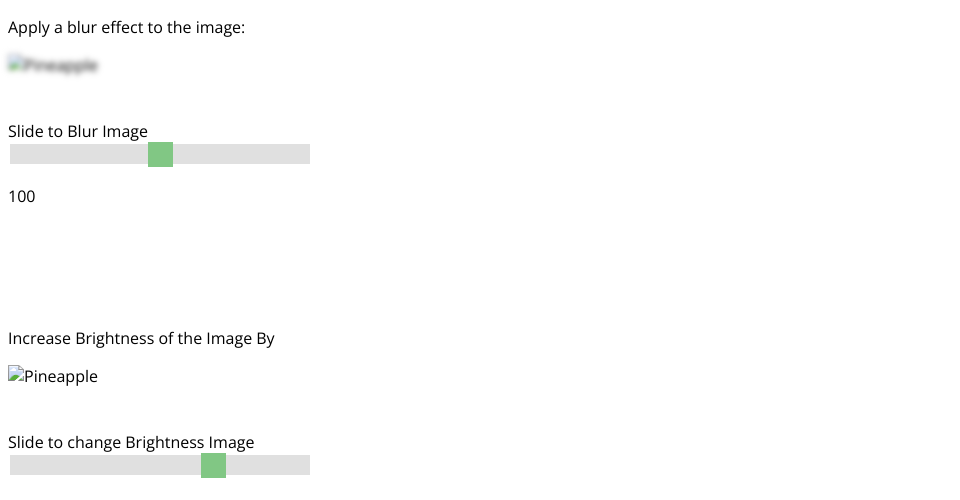Click the "Slide to change Brightness Image" label
Viewport: 960px width, 500px height.
[x=131, y=442]
